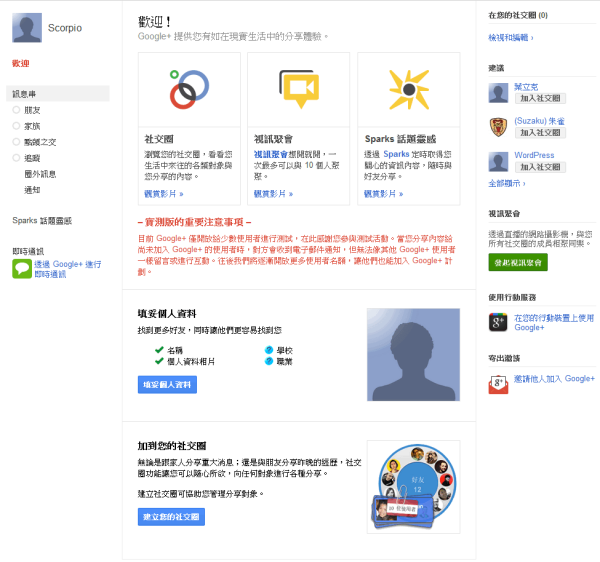Viewport: 600px width, 562px height.
Task: Select the 朋友 circle in the stream list
Action: click(32, 110)
